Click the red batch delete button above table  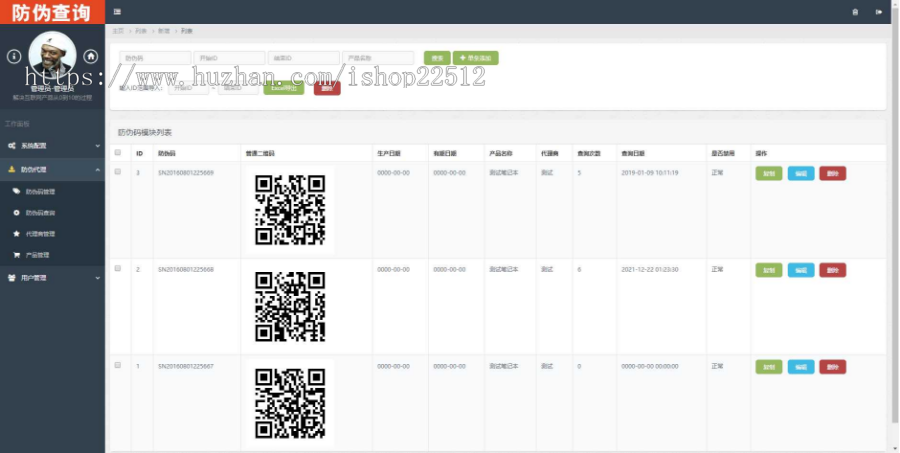[x=327, y=88]
